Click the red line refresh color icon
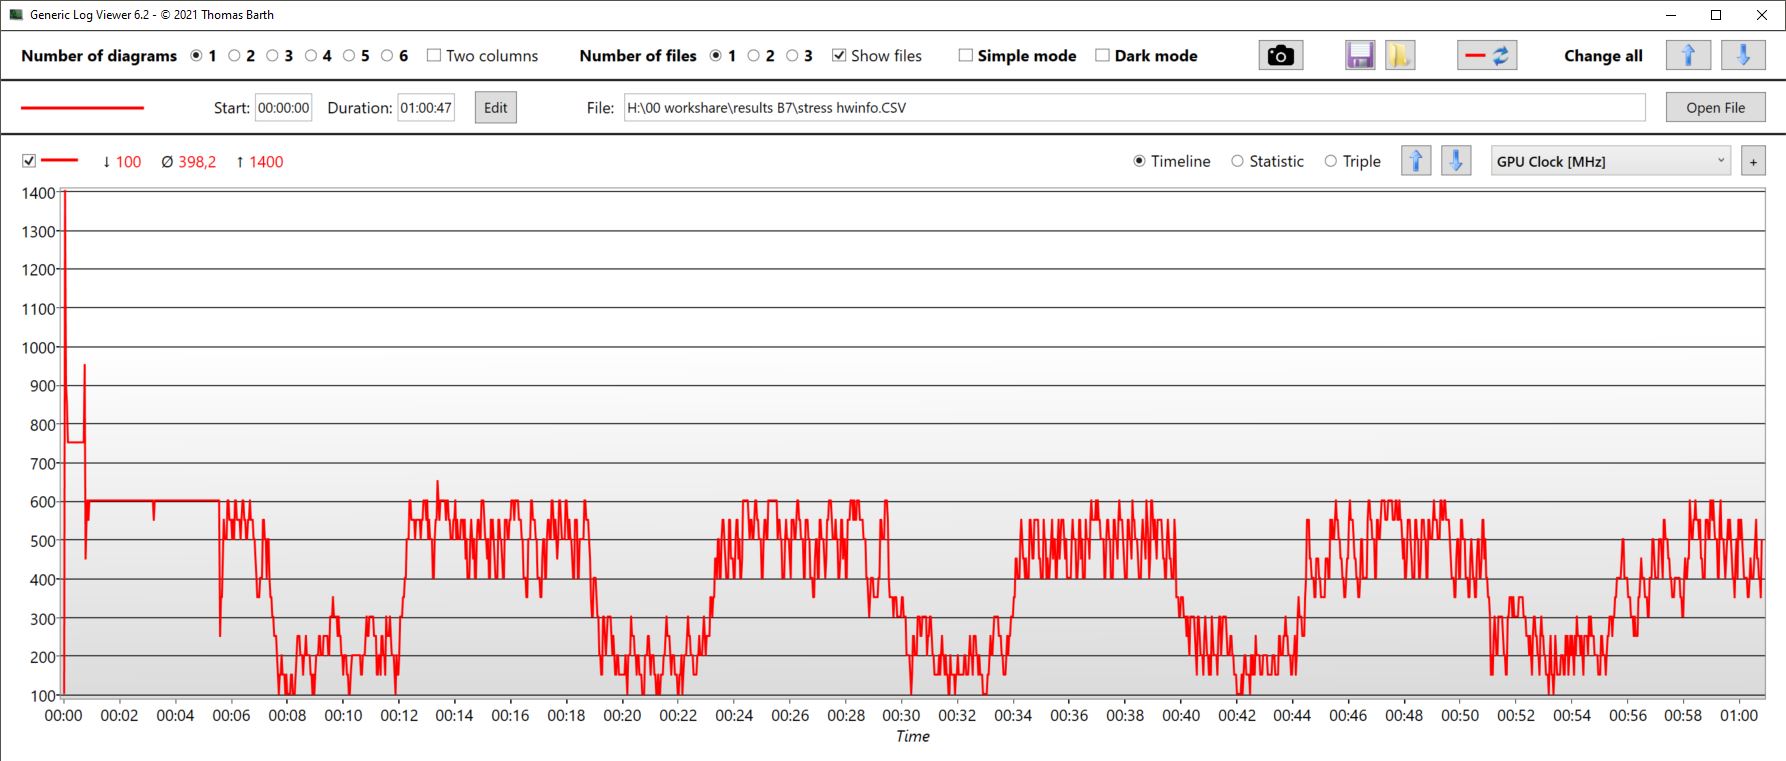The image size is (1786, 761). pos(1487,56)
